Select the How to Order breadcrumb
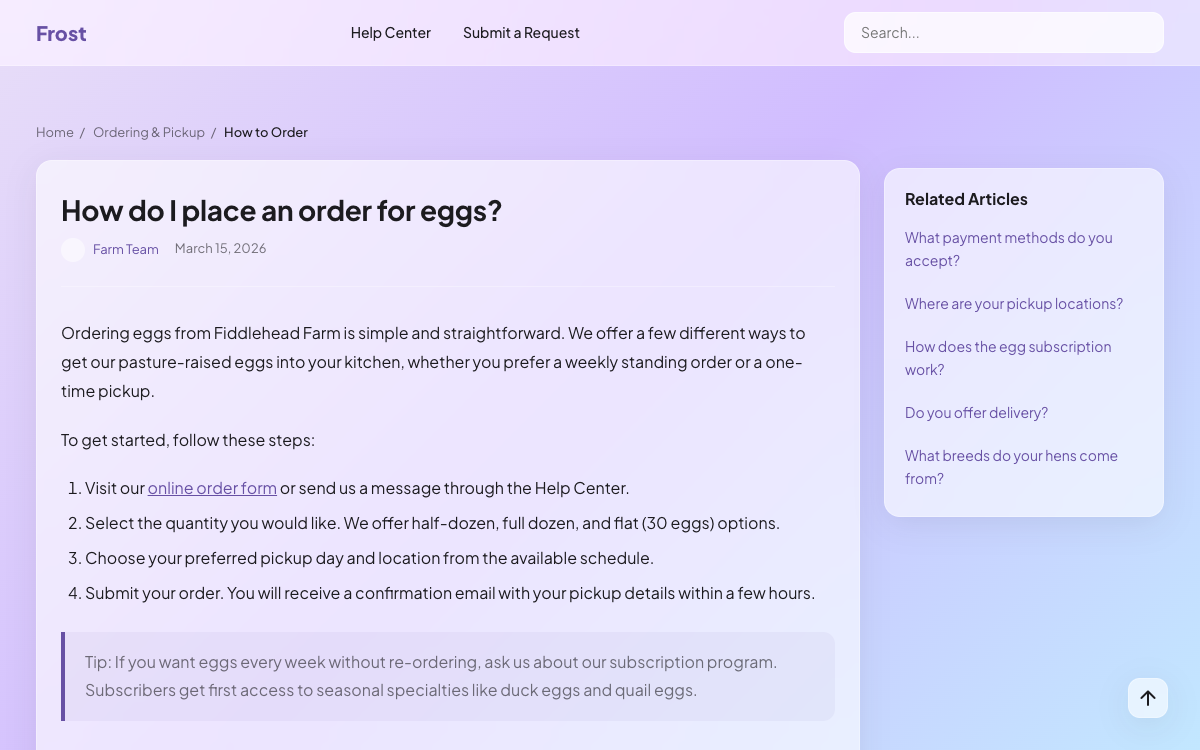 [266, 132]
